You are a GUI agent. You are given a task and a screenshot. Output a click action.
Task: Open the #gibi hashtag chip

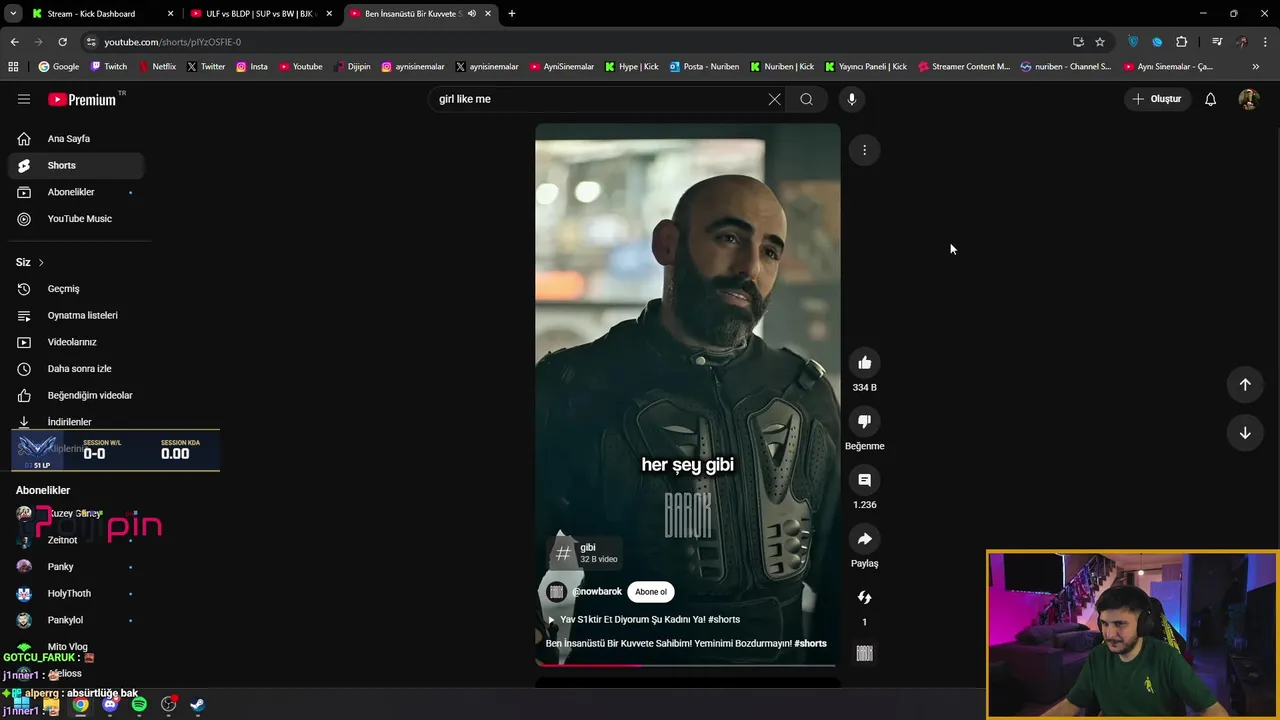coord(587,553)
